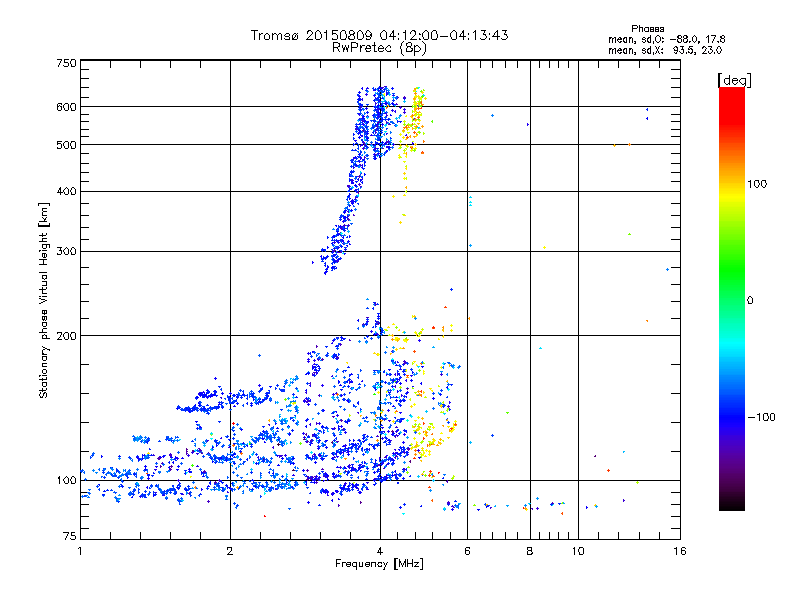Click the black bottom end of the colorbar
This screenshot has width=800, height=600.
coord(732,504)
